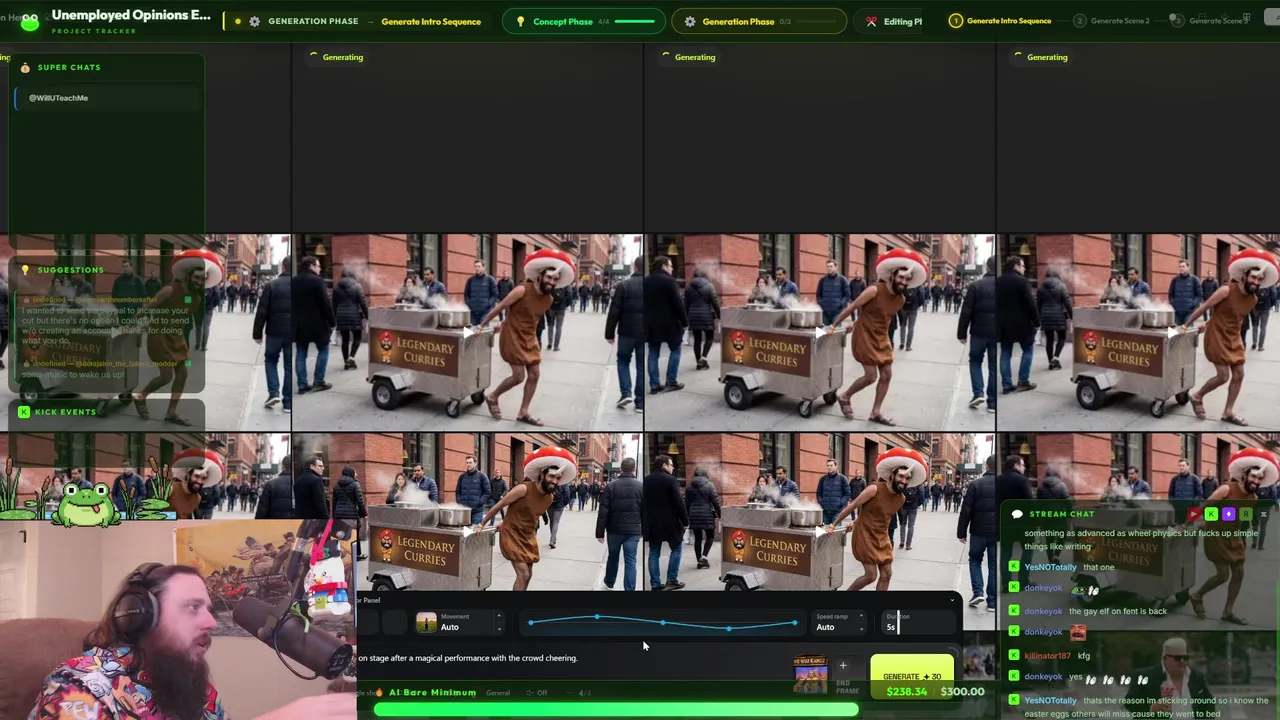Open the Concept Phase tab

point(585,21)
